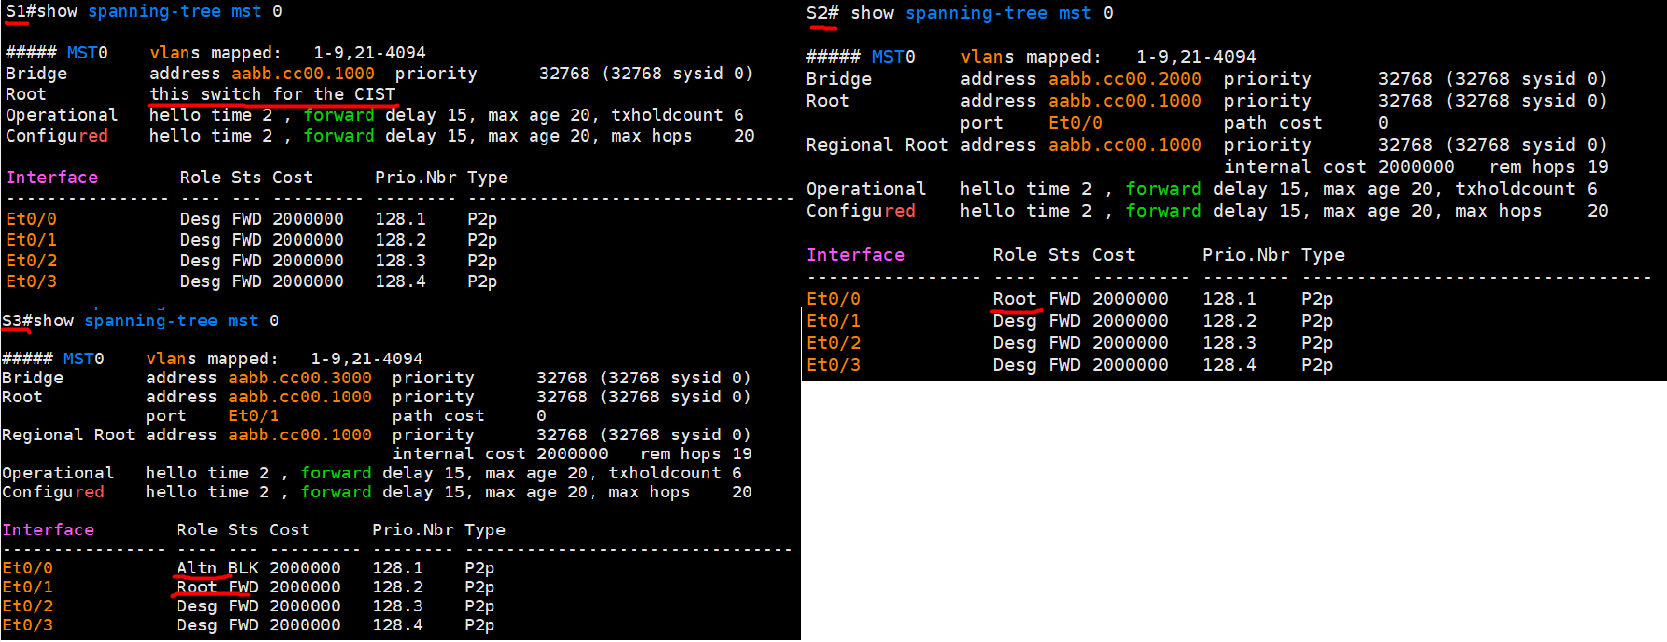The width and height of the screenshot is (1667, 642).
Task: Click the Altn role on S3 Et0/0
Action: click(x=196, y=567)
